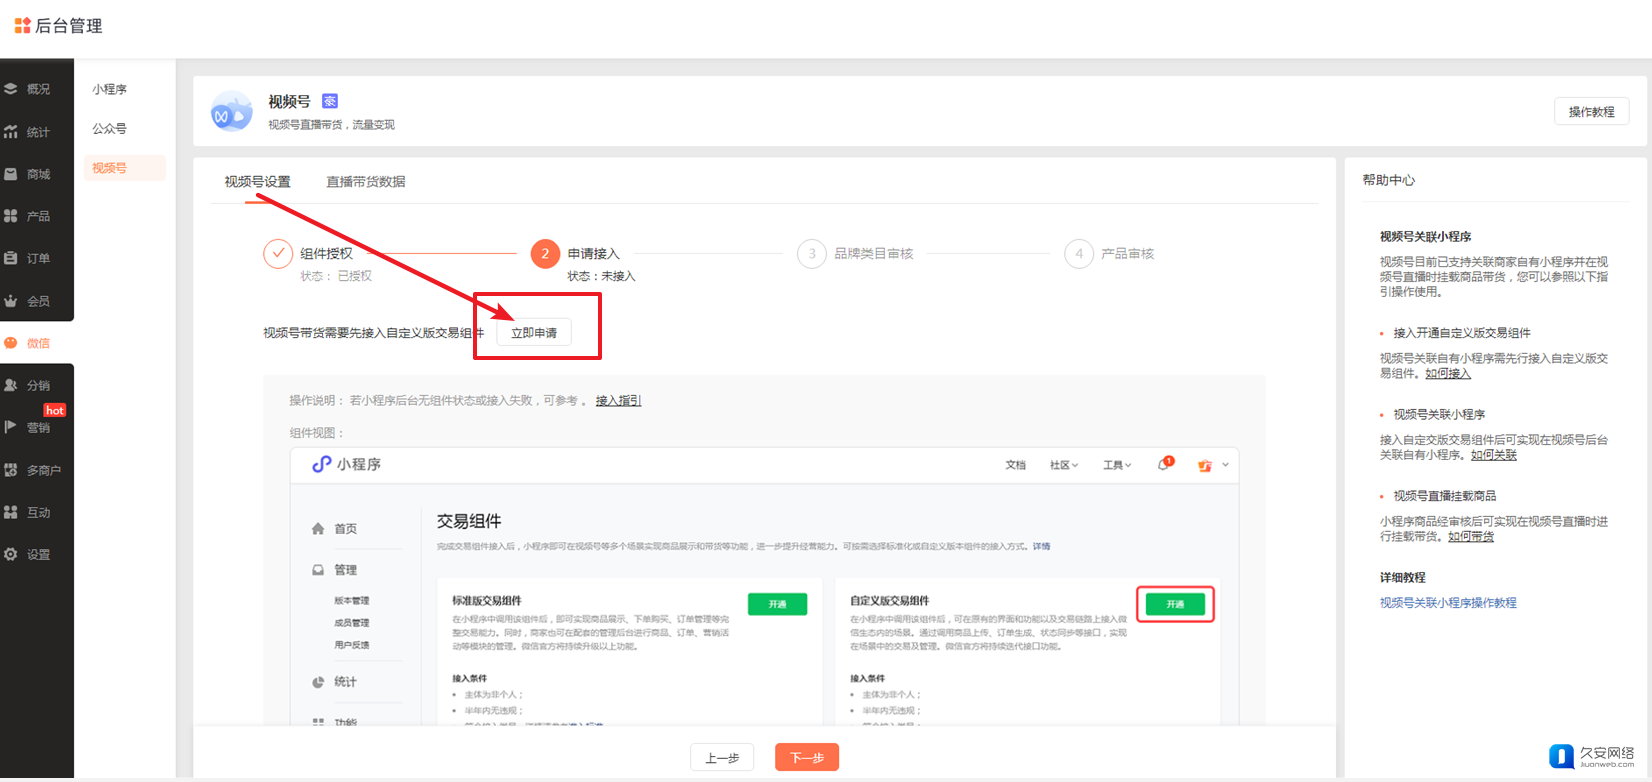Image resolution: width=1652 pixels, height=782 pixels.
Task: Click the 状态：已授权 status text
Action: [336, 276]
